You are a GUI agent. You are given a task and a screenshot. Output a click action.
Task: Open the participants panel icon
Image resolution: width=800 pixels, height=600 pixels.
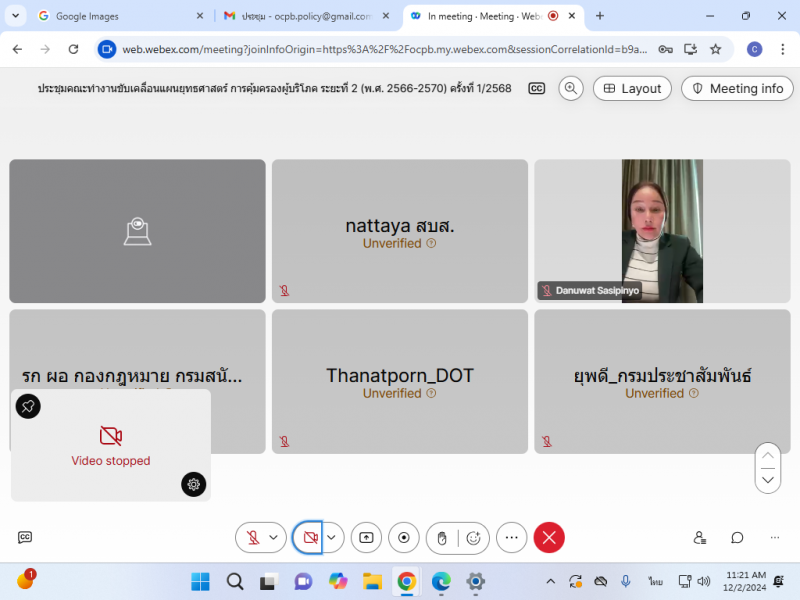coord(700,538)
